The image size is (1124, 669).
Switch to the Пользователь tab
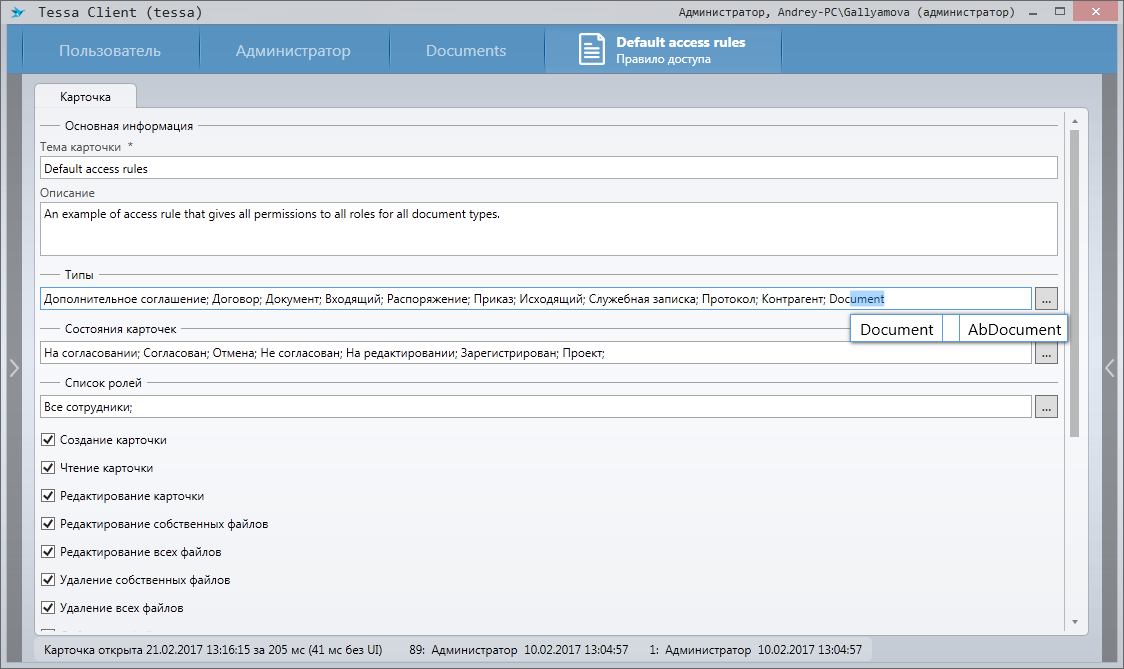click(109, 51)
